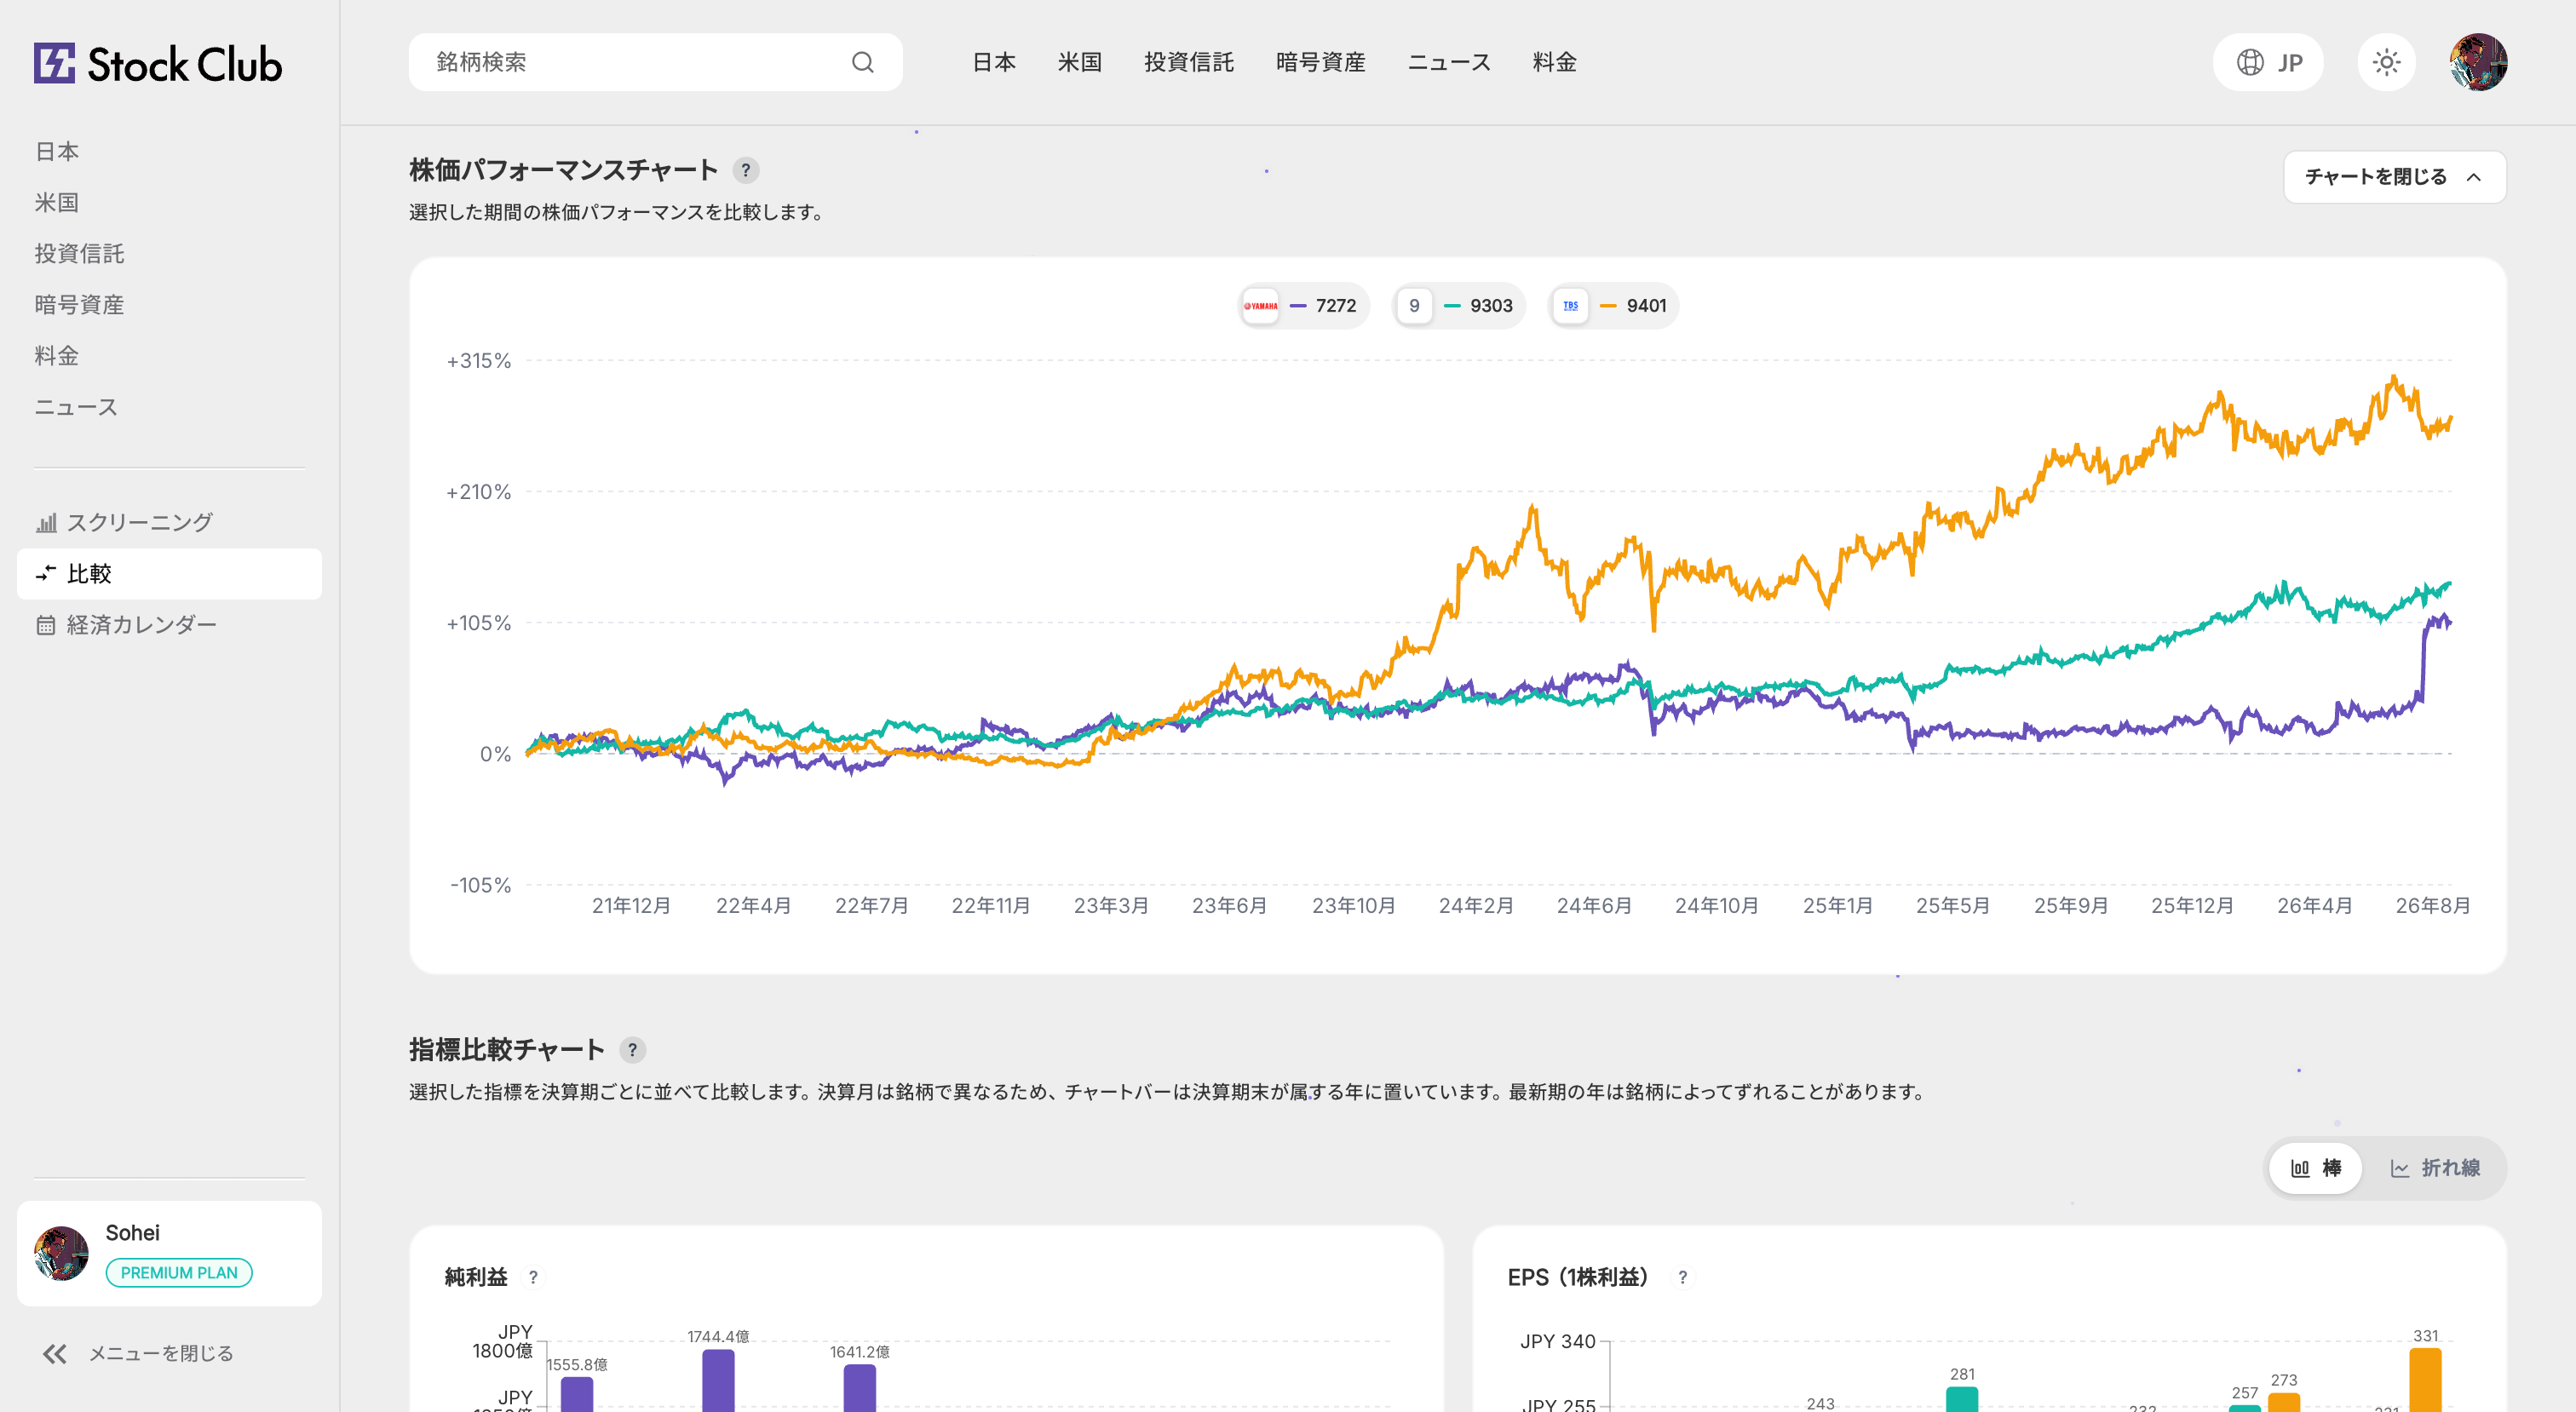Click the 281 teal bar in EPS chart
The width and height of the screenshot is (2576, 1412).
tap(1962, 1399)
